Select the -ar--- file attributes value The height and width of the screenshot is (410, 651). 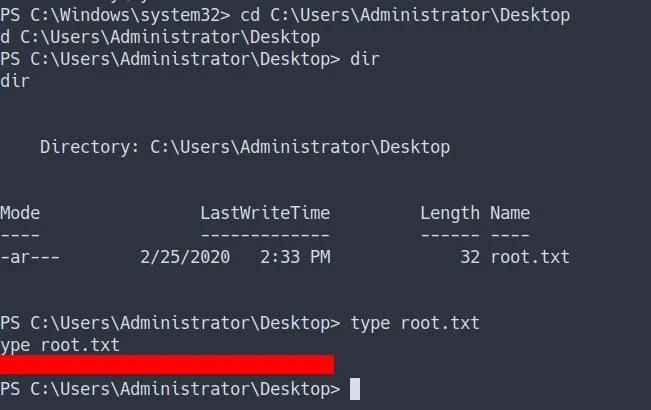click(x=30, y=257)
